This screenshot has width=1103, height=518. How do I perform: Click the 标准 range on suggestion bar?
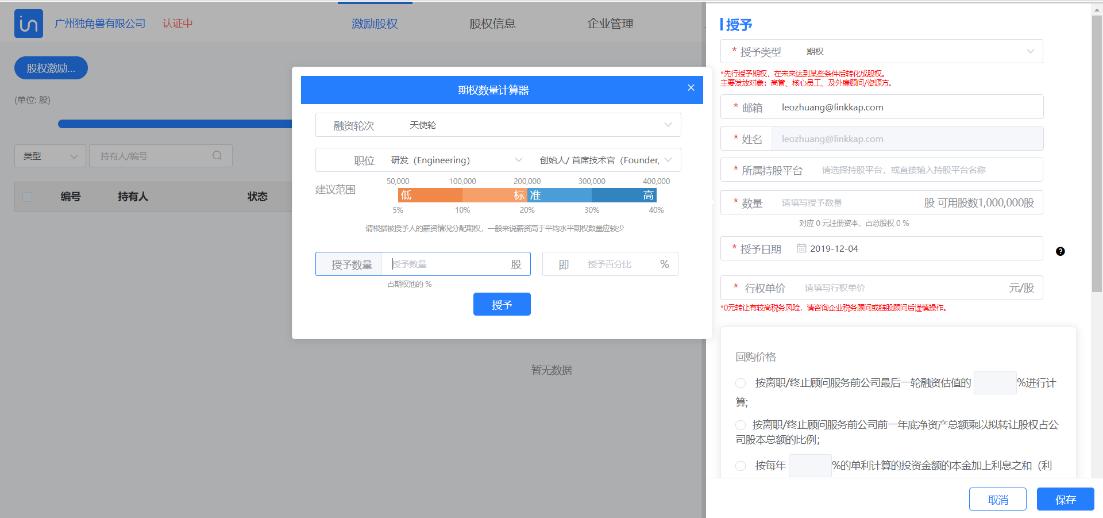pyautogui.click(x=527, y=195)
